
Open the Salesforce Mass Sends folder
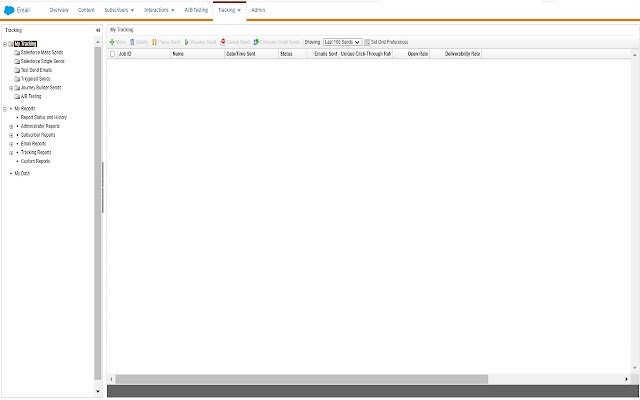(42, 52)
